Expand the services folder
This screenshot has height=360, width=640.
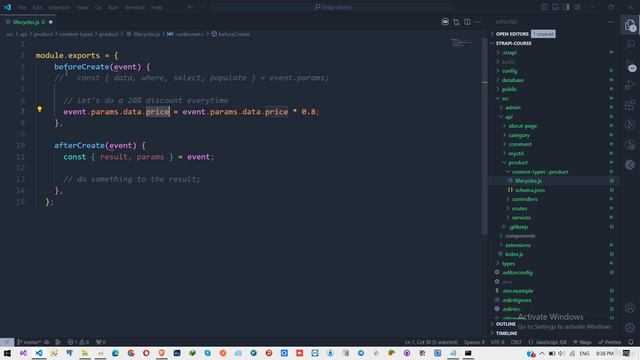click(x=521, y=218)
